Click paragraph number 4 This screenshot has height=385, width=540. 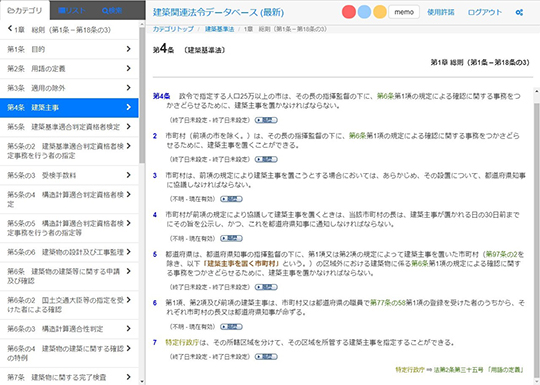[155, 215]
